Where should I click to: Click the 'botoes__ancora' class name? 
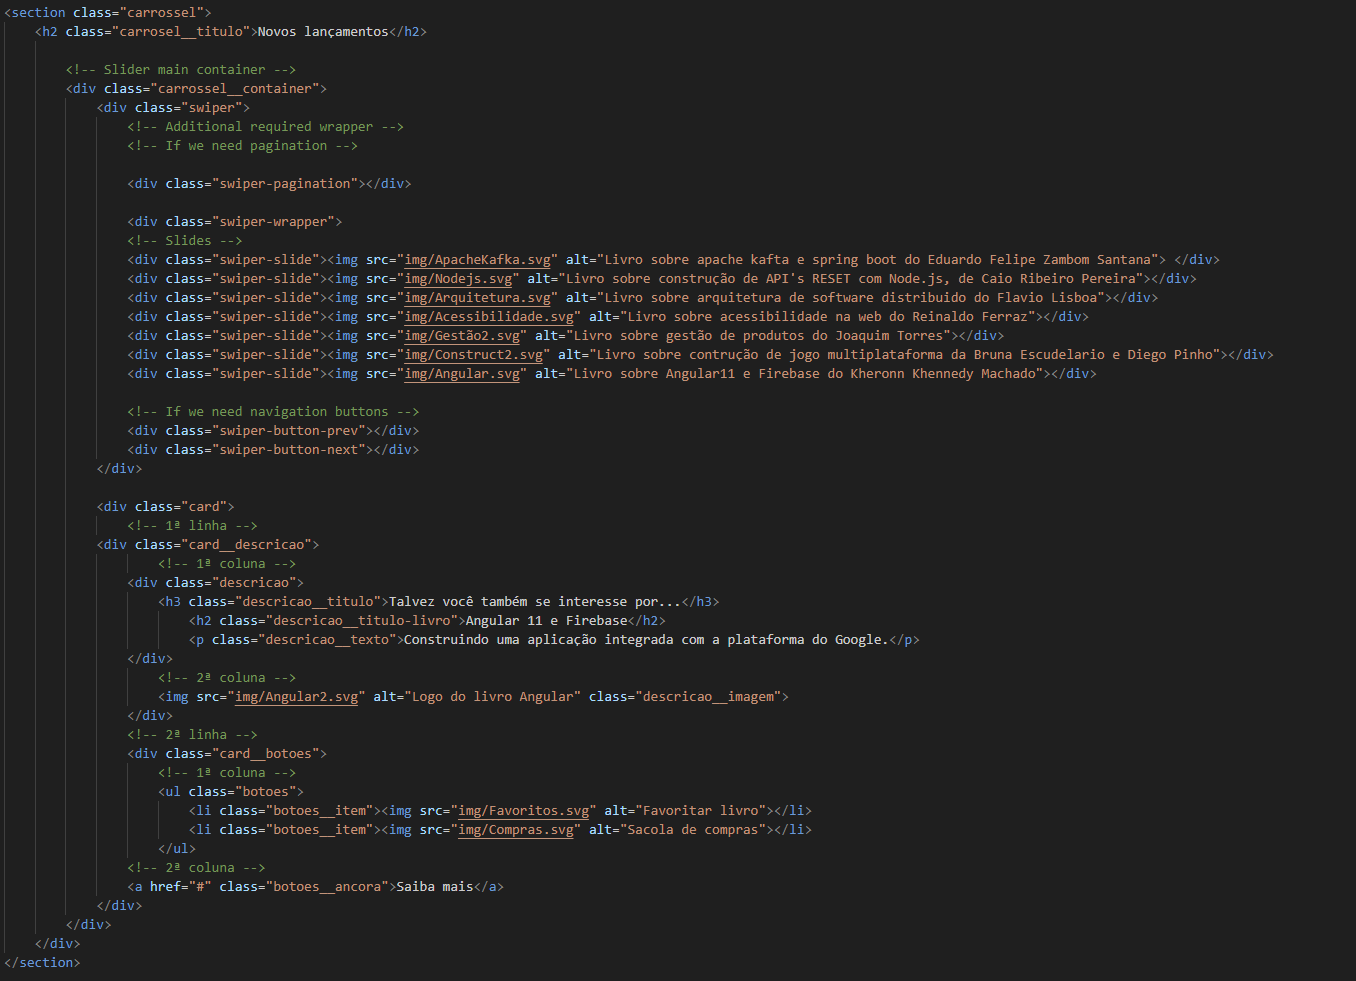click(x=327, y=887)
